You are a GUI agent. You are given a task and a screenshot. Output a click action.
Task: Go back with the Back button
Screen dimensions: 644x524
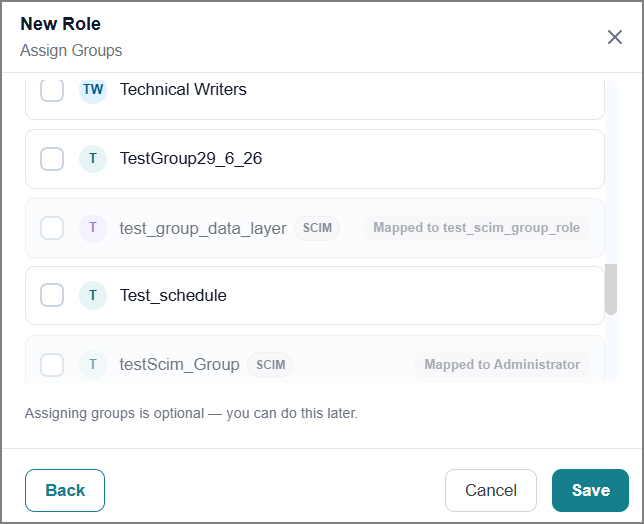[65, 490]
